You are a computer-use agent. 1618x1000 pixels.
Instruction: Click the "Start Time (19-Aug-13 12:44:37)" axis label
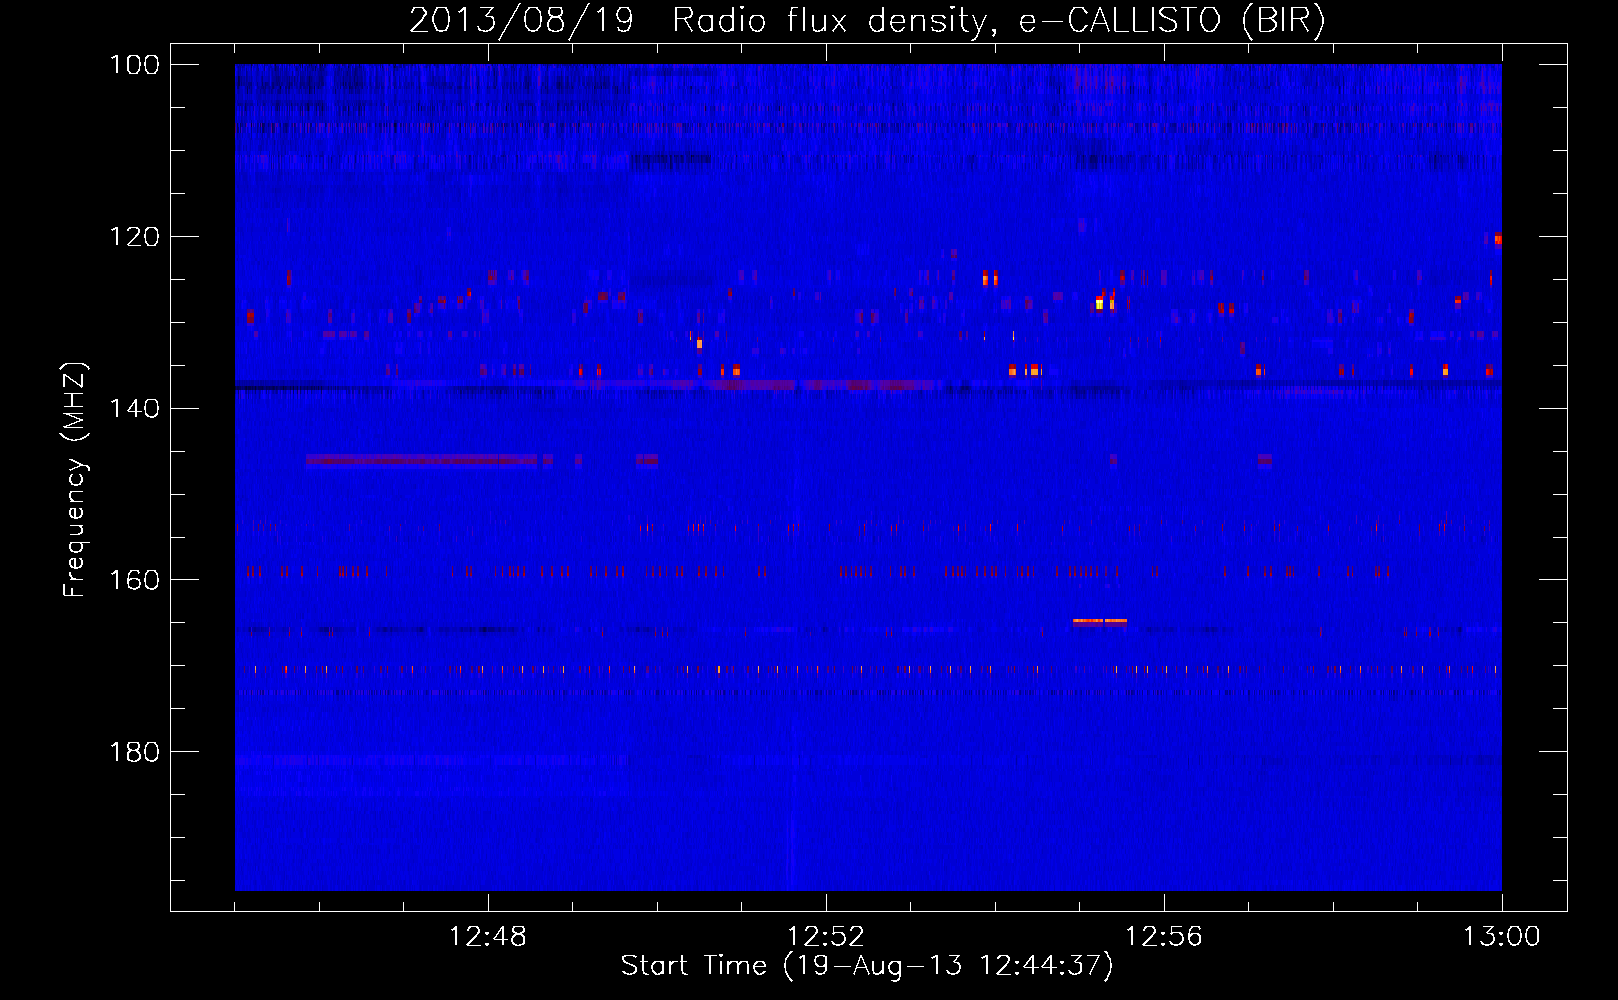[x=867, y=966]
